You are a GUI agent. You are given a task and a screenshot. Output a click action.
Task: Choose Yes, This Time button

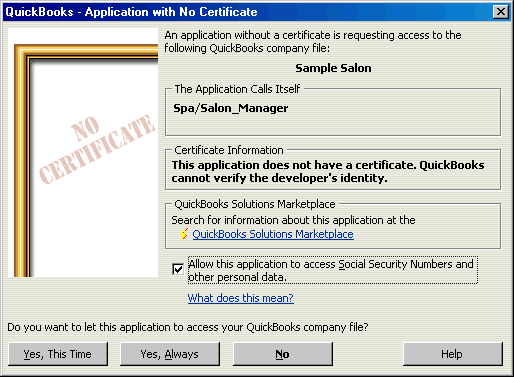(58, 354)
